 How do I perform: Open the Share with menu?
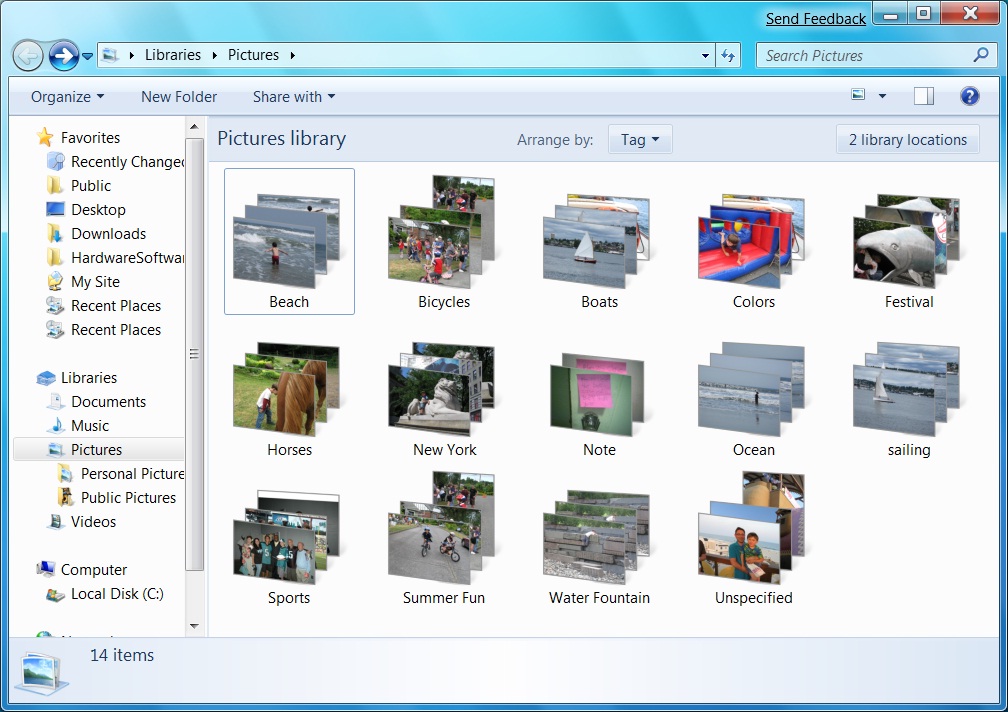coord(292,96)
